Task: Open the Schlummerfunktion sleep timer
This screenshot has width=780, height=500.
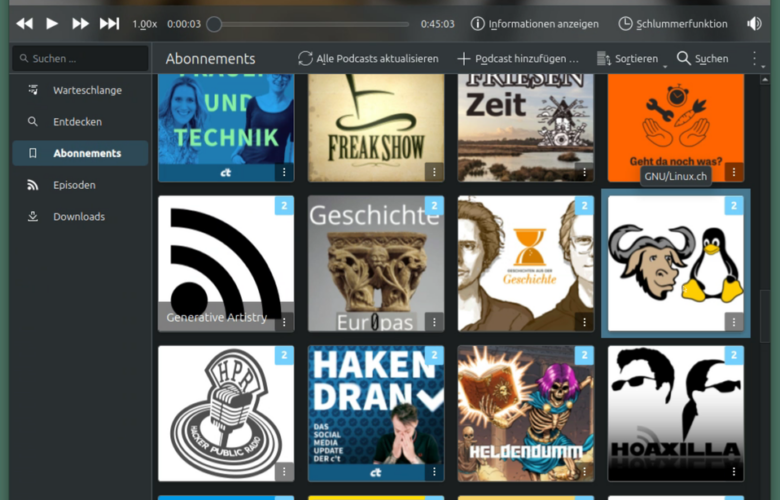Action: (673, 24)
